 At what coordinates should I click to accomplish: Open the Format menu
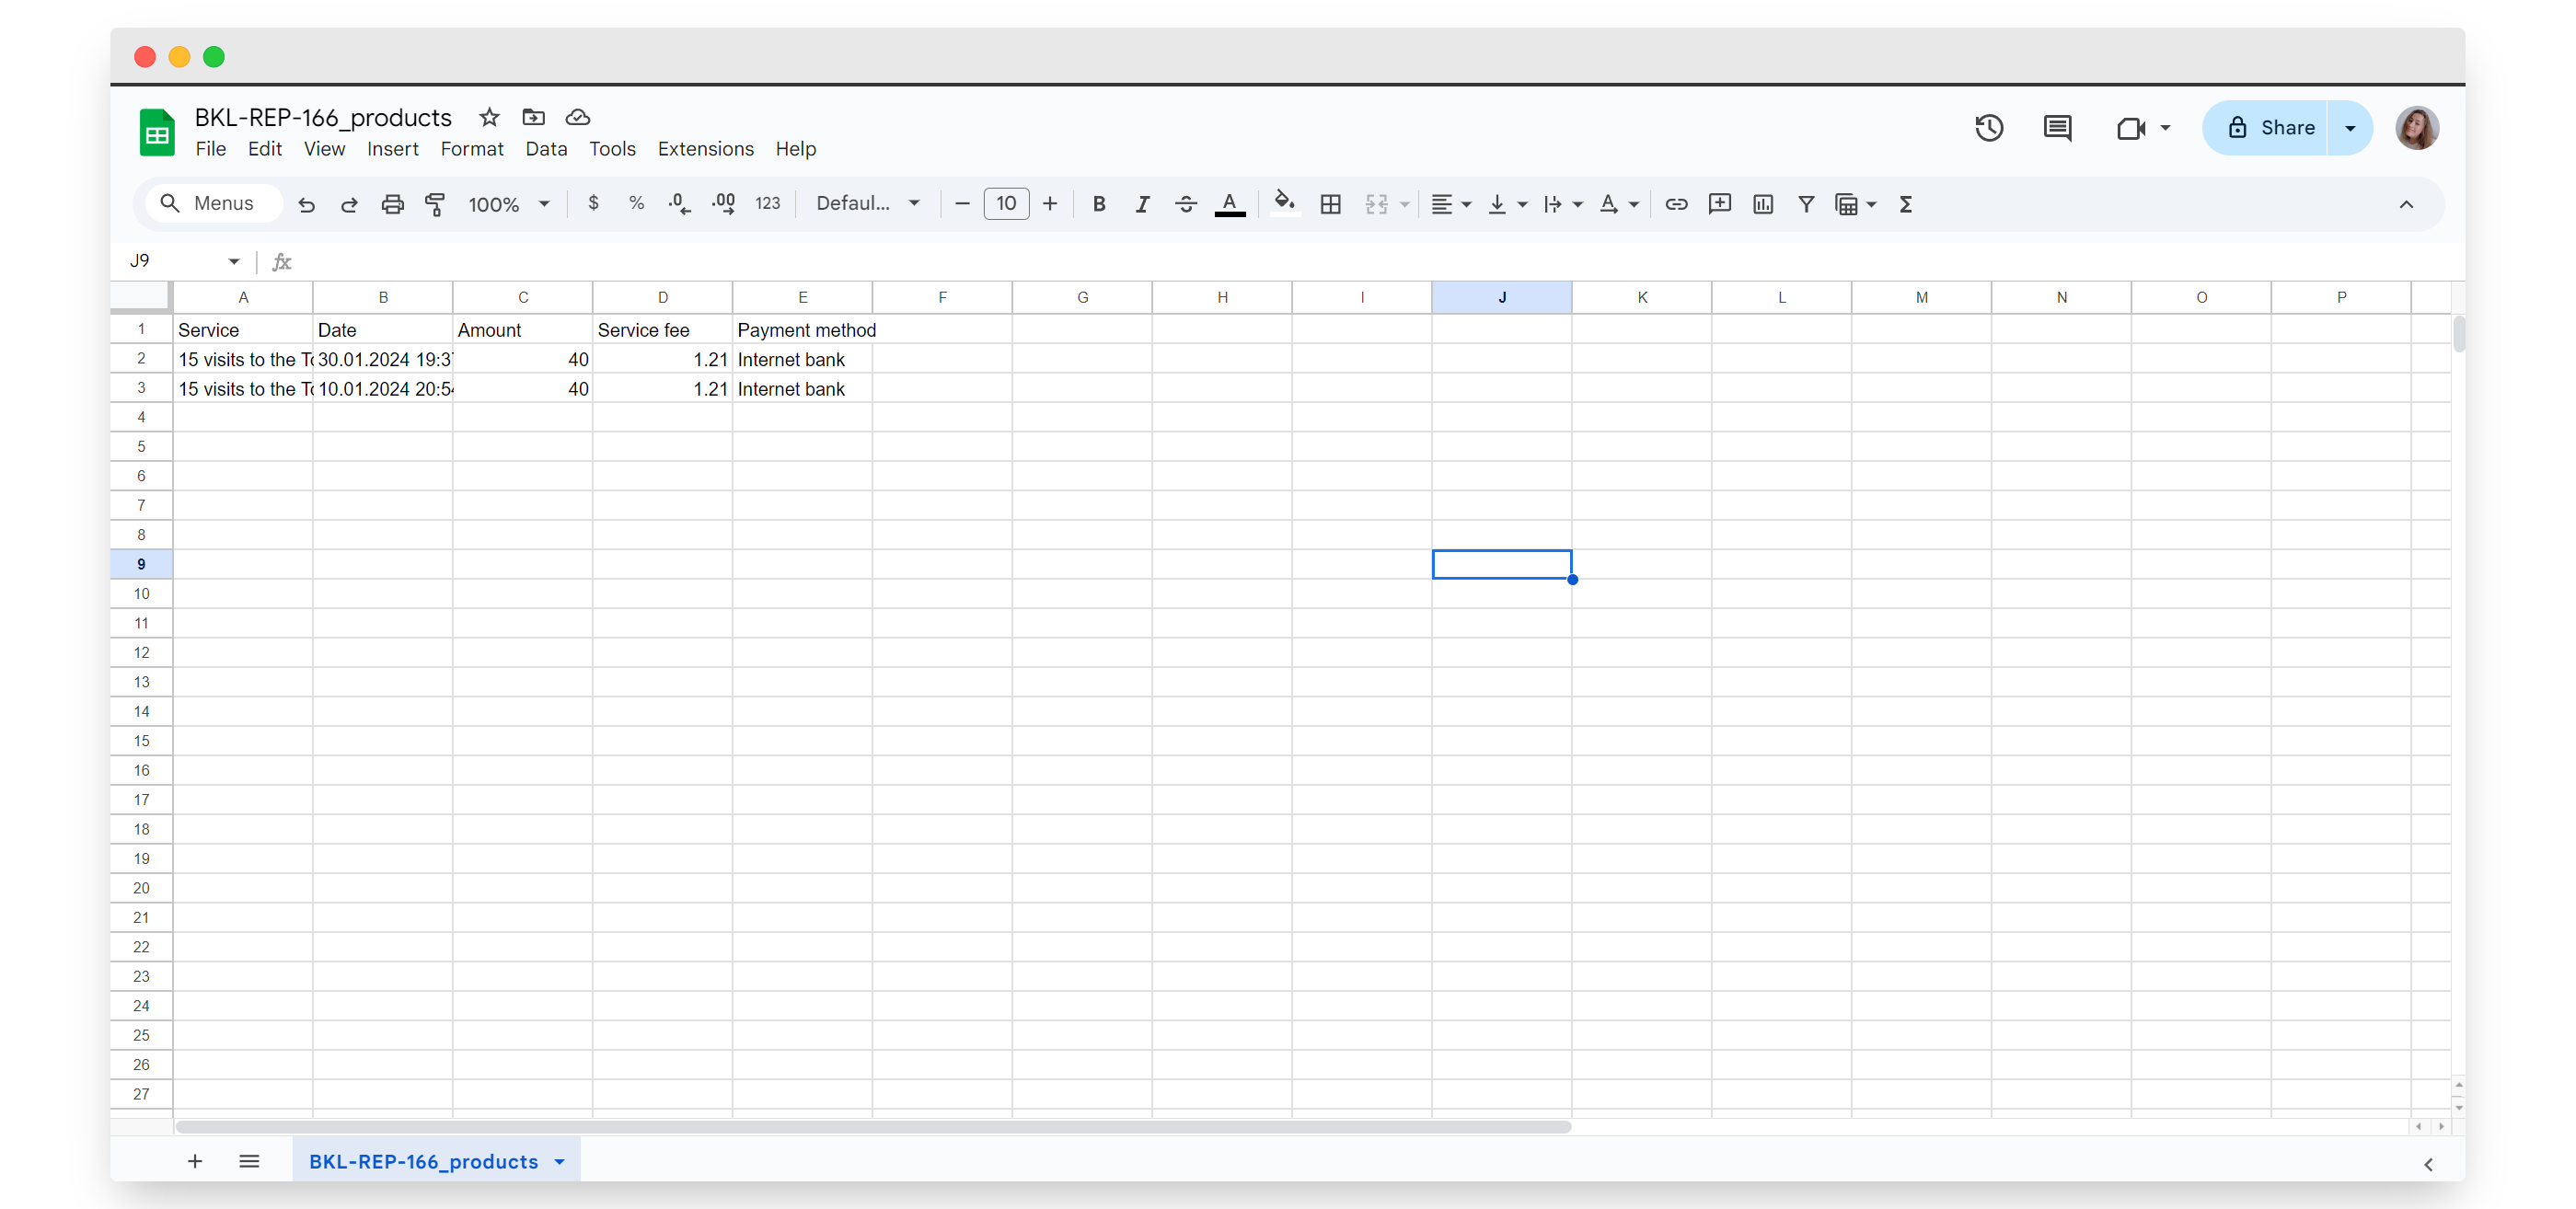471,149
